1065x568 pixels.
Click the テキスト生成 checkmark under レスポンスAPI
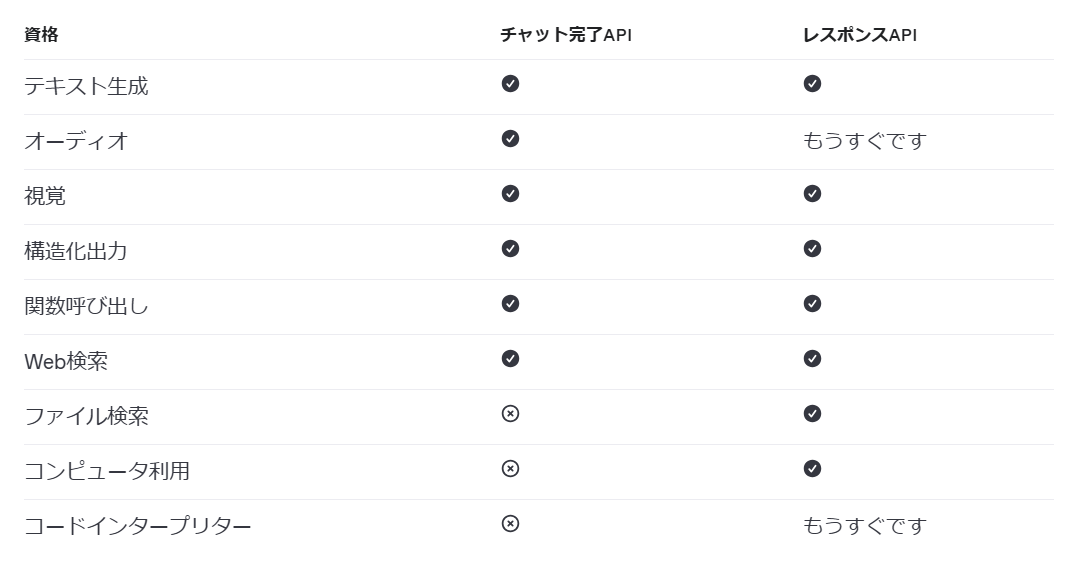[x=812, y=84]
